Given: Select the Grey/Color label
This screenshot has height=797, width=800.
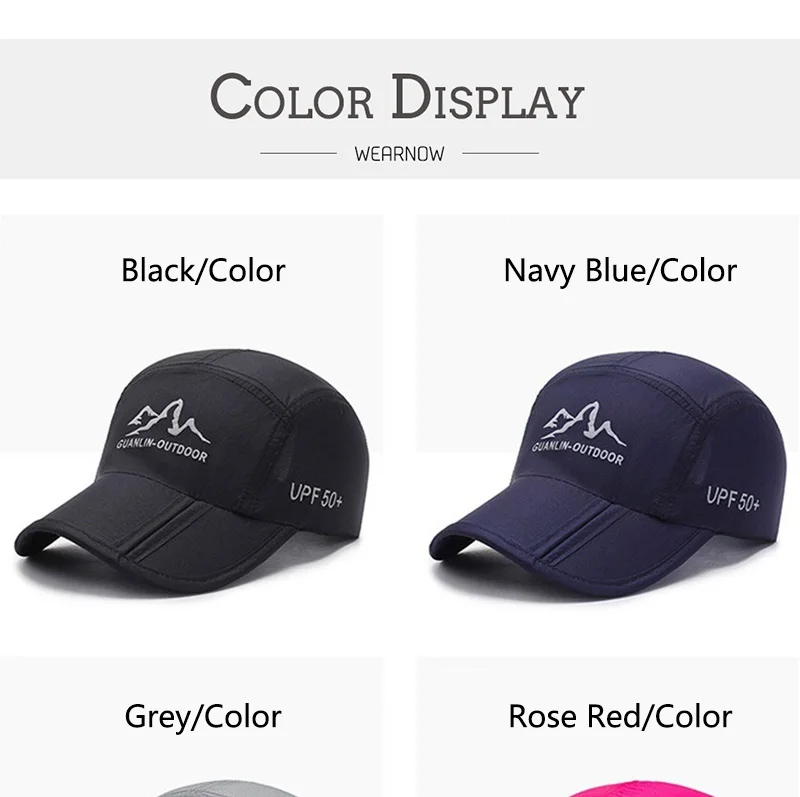Looking at the screenshot, I should [x=203, y=716].
